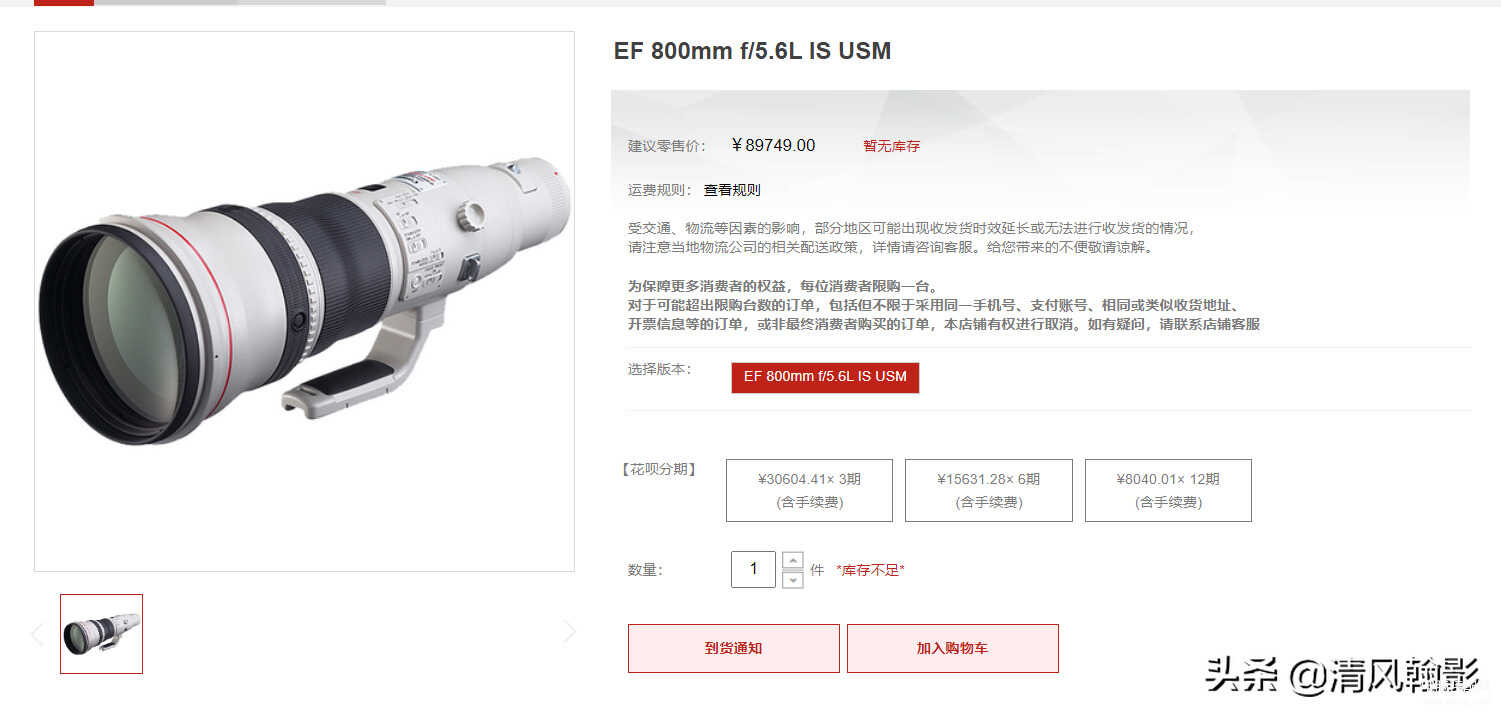Click the next thumbnail arrow
Screen dimensions: 1501x715
570,632
